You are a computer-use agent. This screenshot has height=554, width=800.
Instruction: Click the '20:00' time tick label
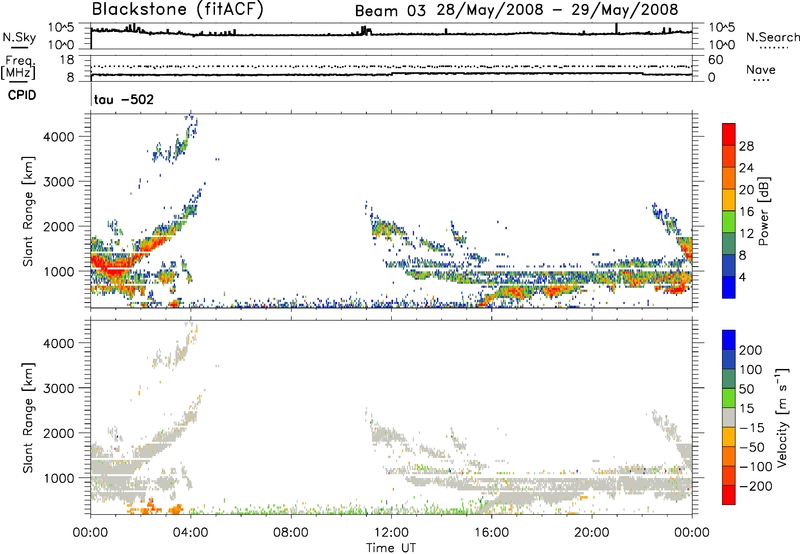pyautogui.click(x=591, y=533)
